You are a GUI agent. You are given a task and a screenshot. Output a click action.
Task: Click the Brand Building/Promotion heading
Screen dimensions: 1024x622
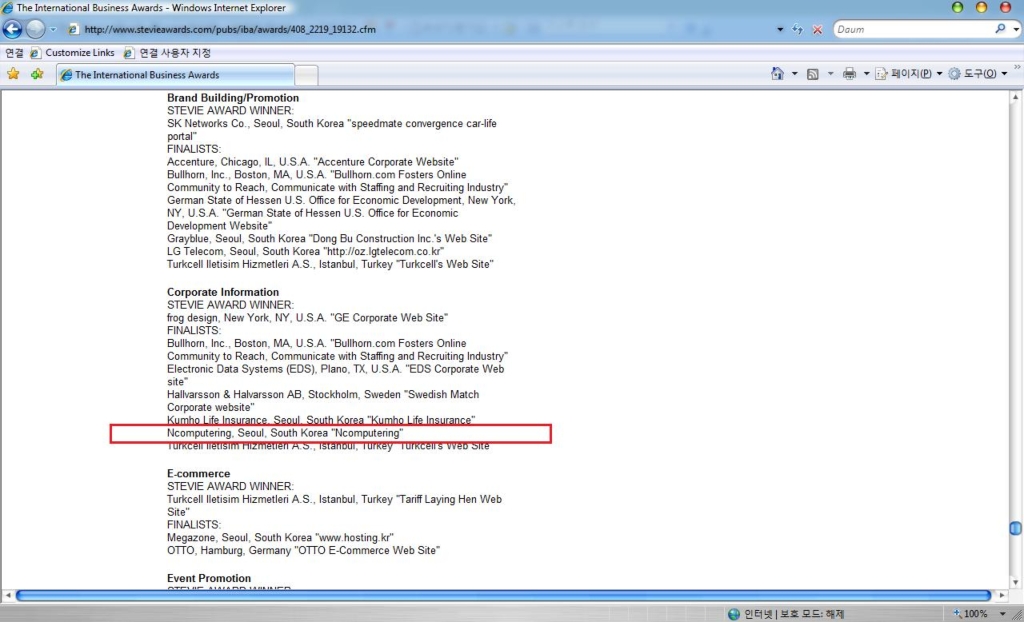pyautogui.click(x=233, y=98)
